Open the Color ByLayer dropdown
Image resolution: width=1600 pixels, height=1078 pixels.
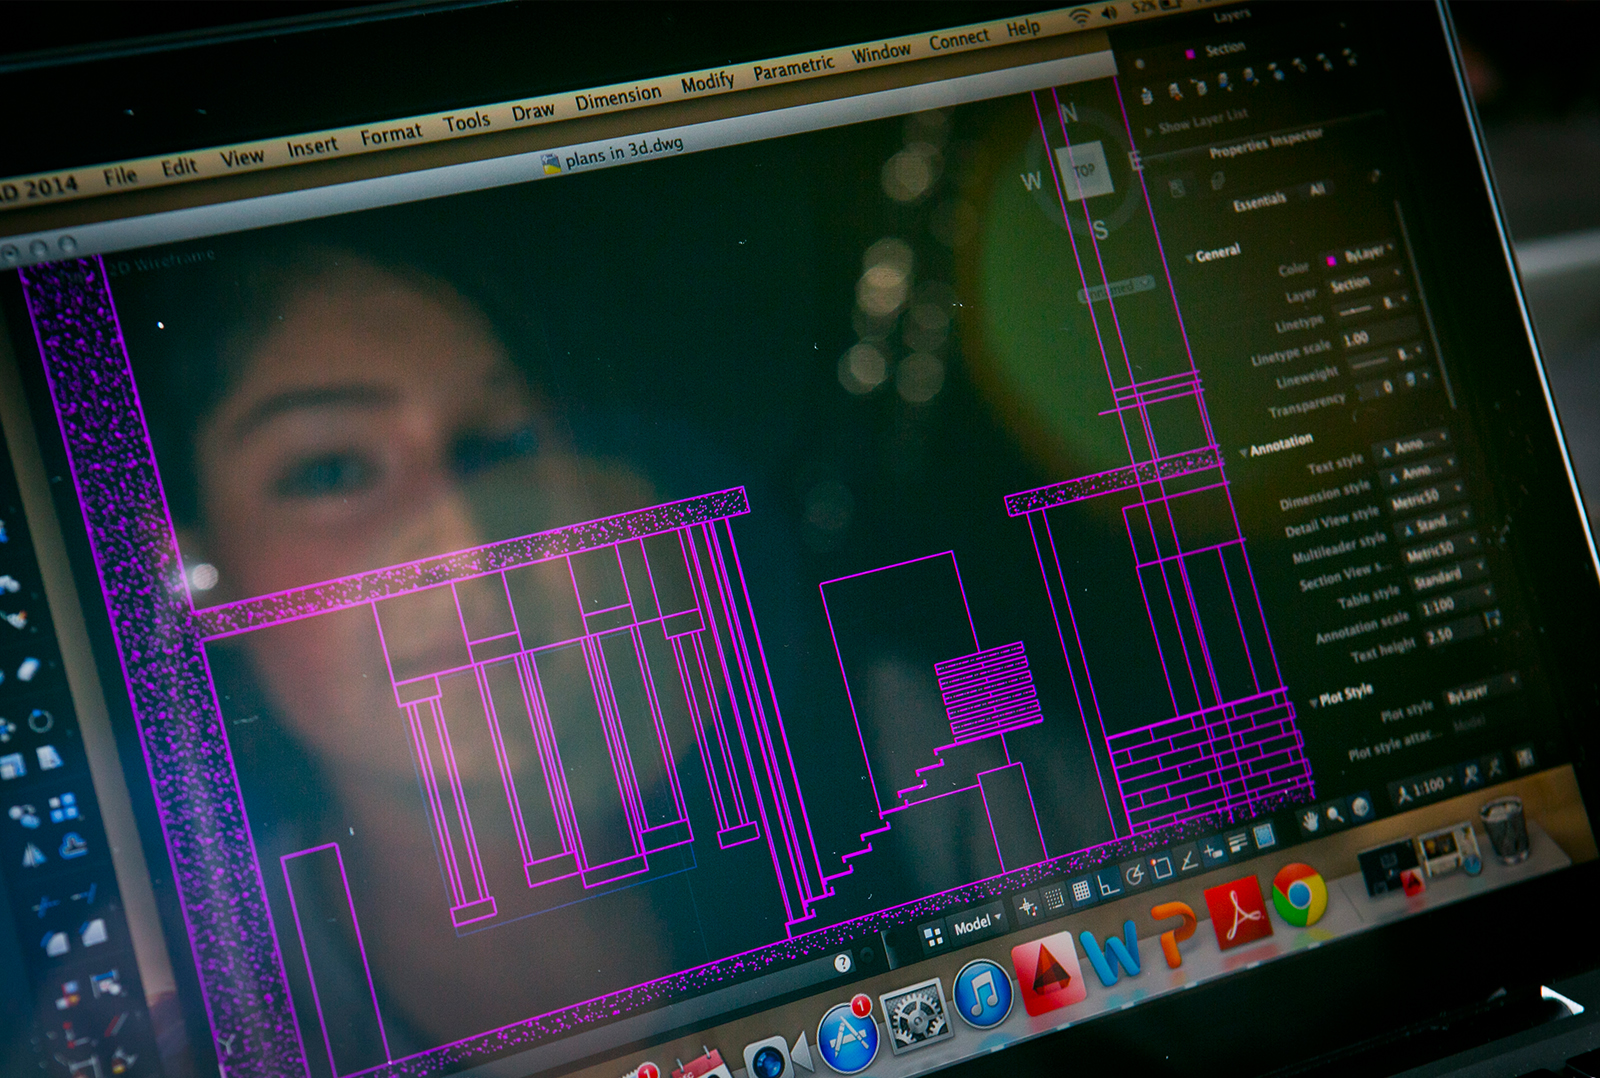point(1366,254)
